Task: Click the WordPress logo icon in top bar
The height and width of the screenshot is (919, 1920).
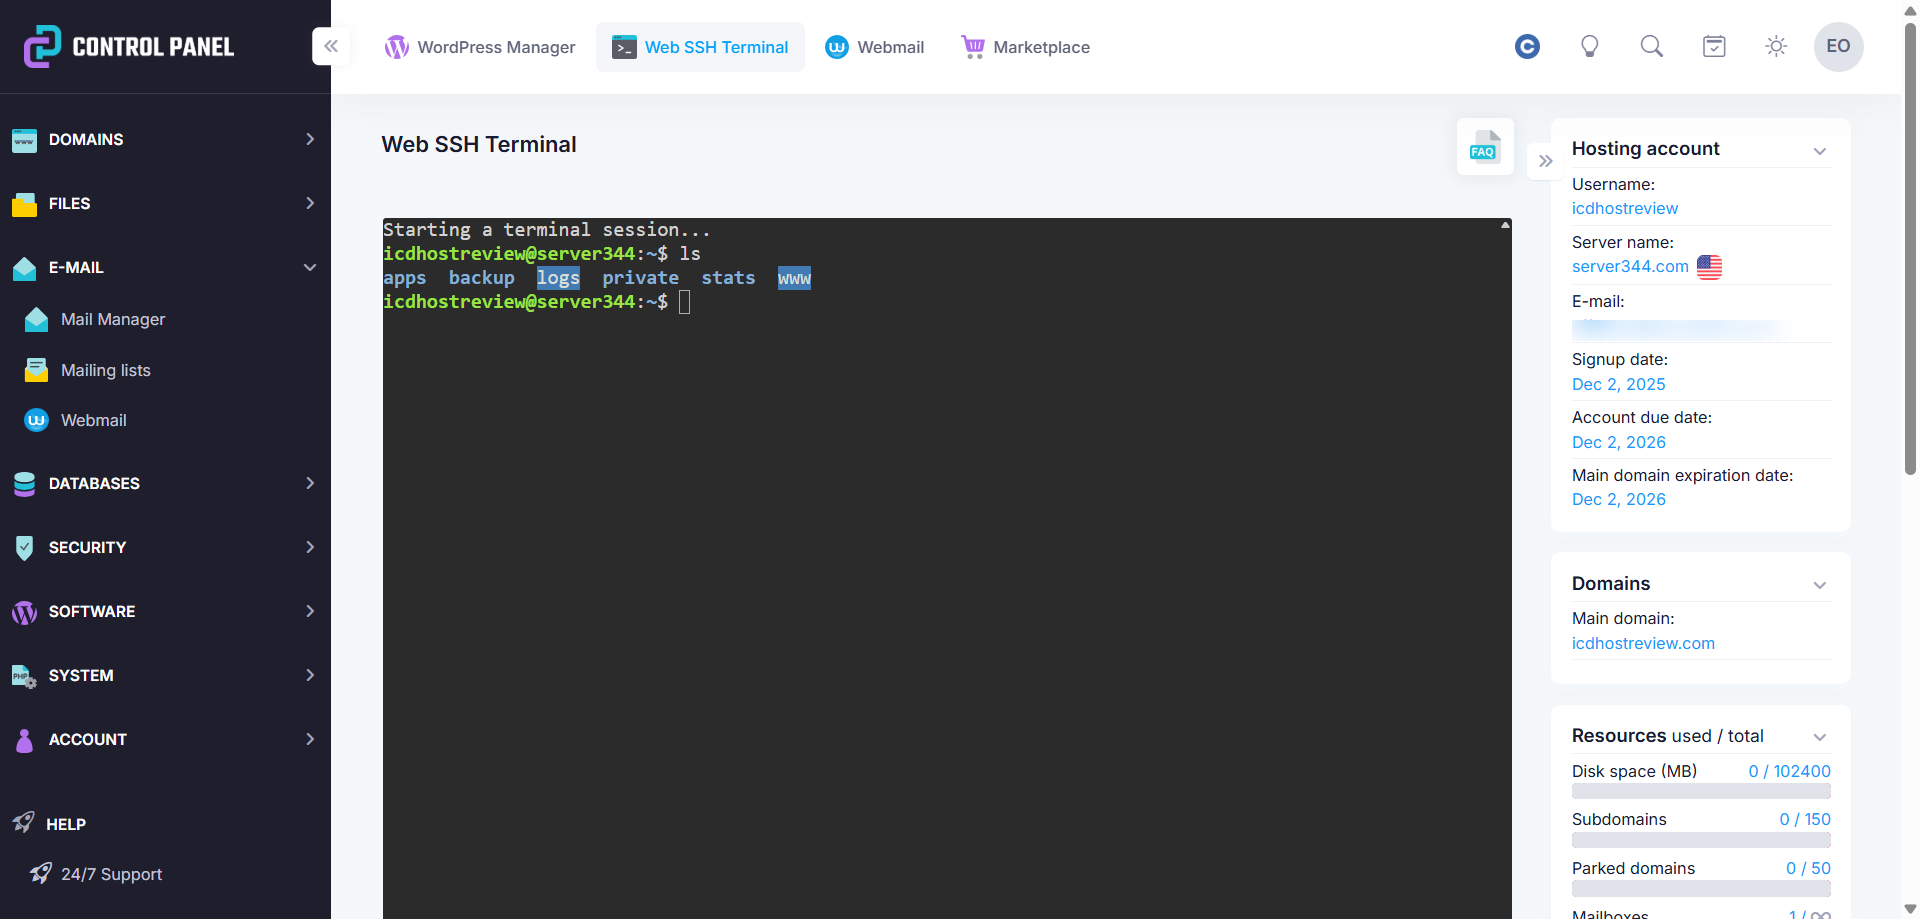Action: (397, 47)
